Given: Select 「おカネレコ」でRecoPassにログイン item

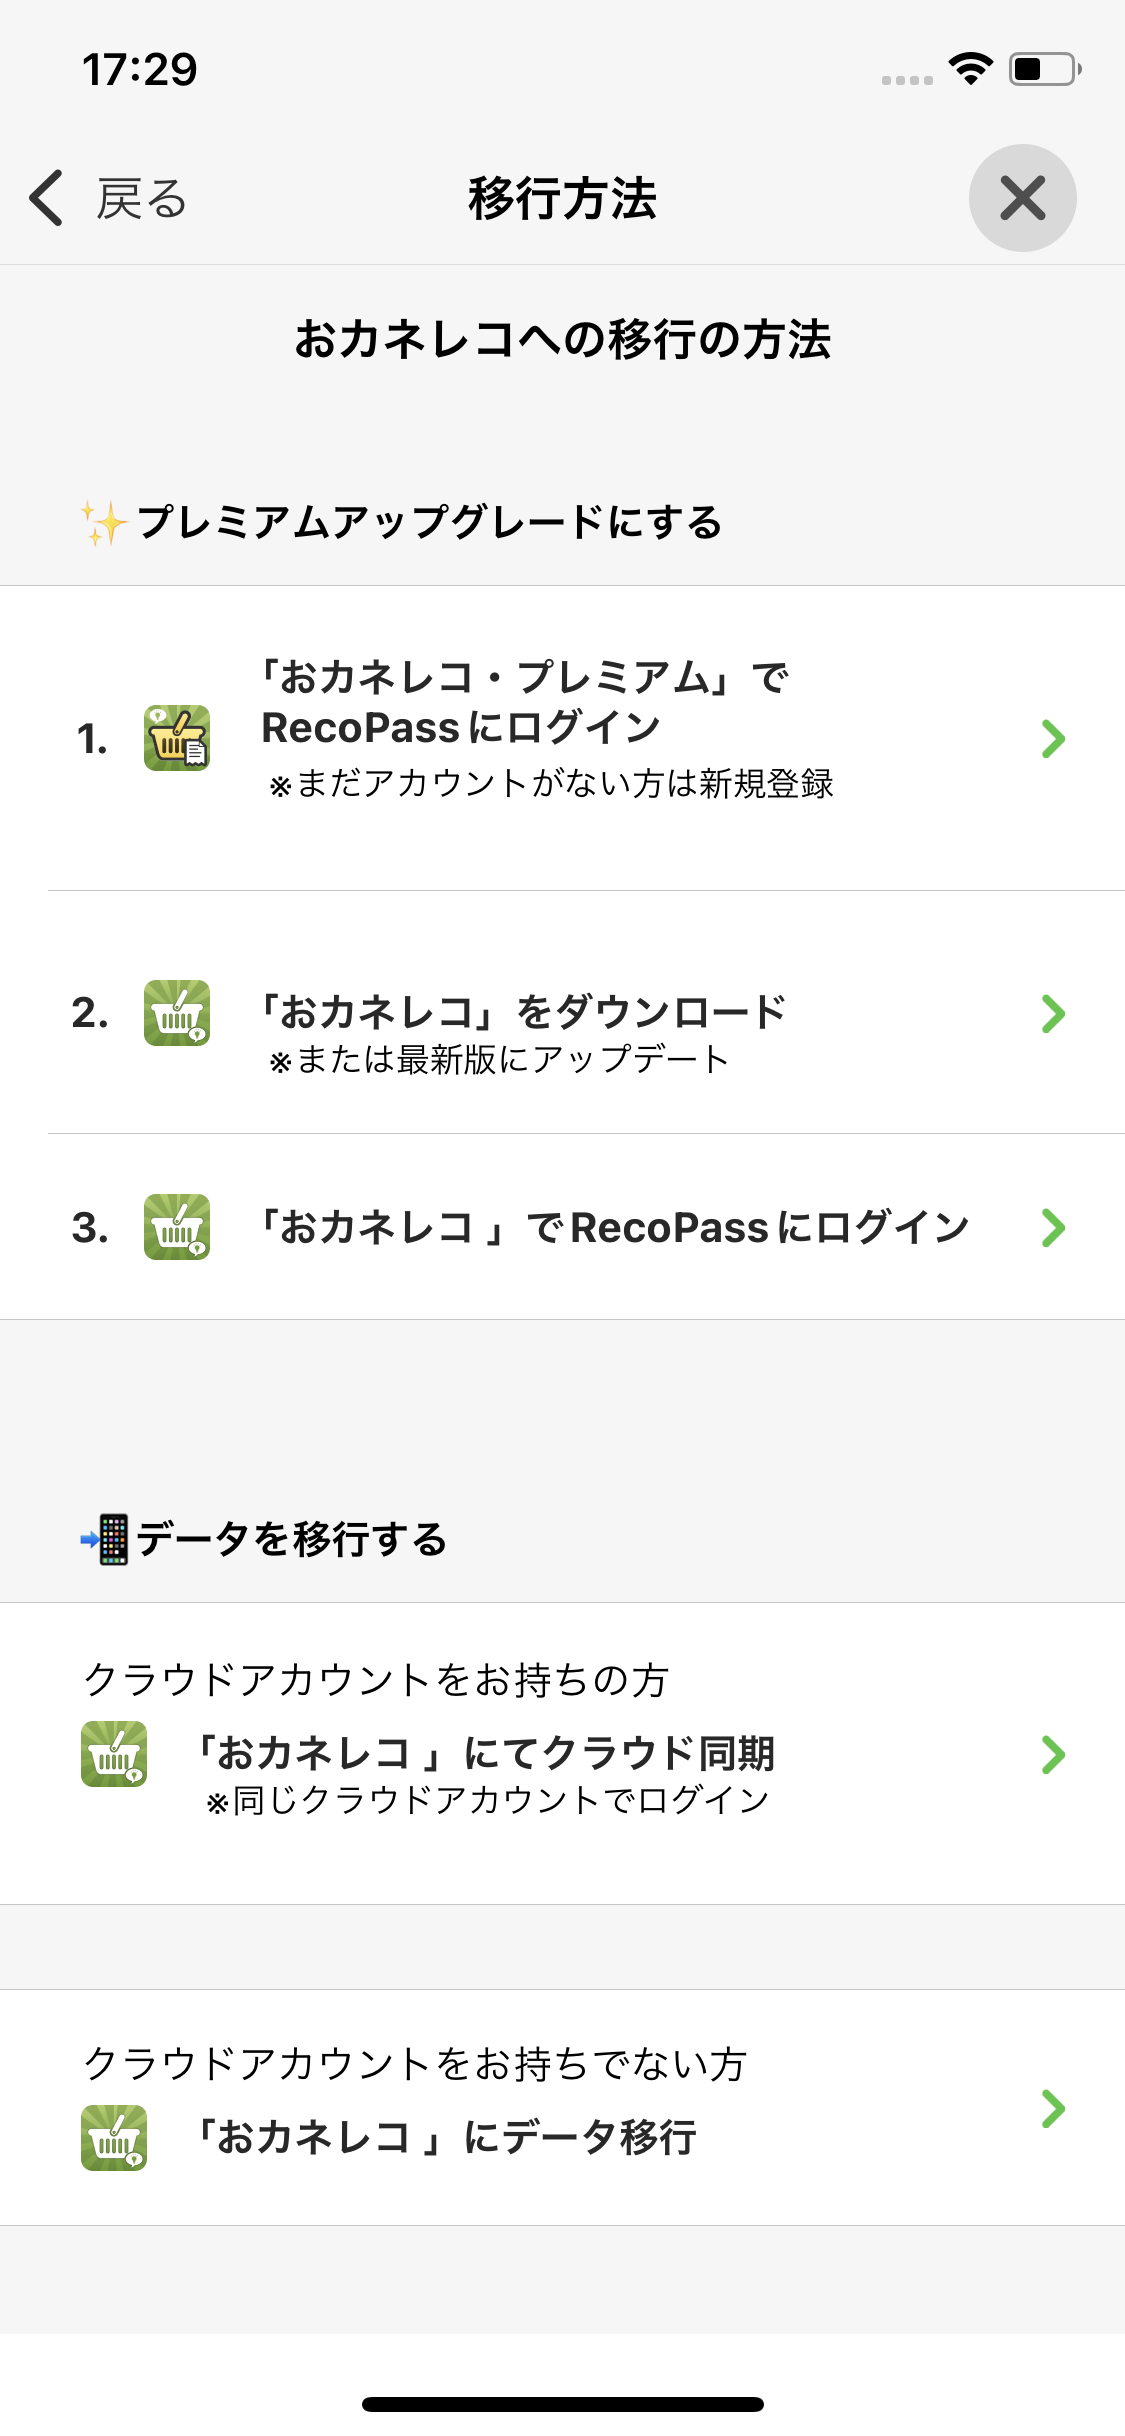Looking at the screenshot, I should point(614,1228).
